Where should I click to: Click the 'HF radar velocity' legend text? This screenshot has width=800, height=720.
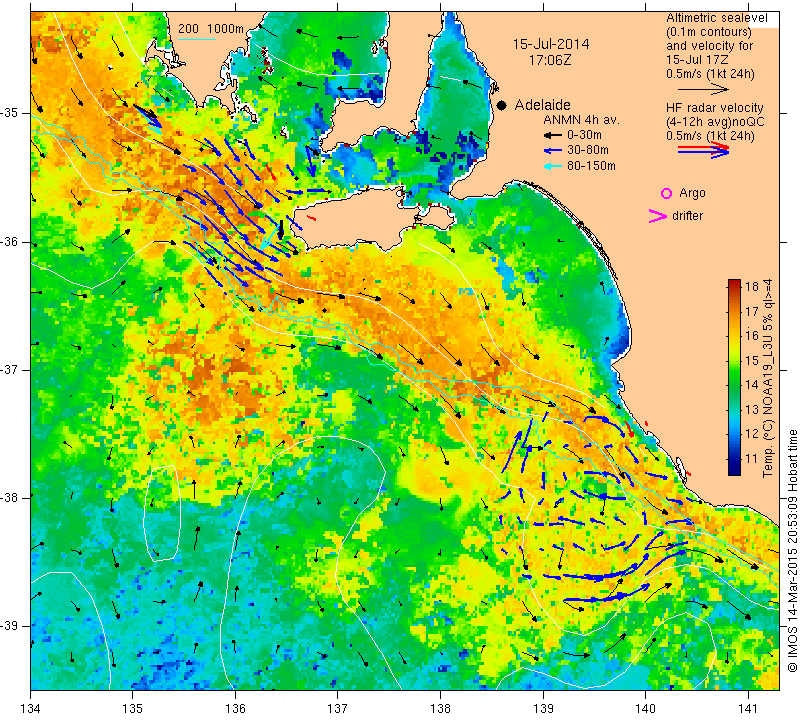[715, 108]
